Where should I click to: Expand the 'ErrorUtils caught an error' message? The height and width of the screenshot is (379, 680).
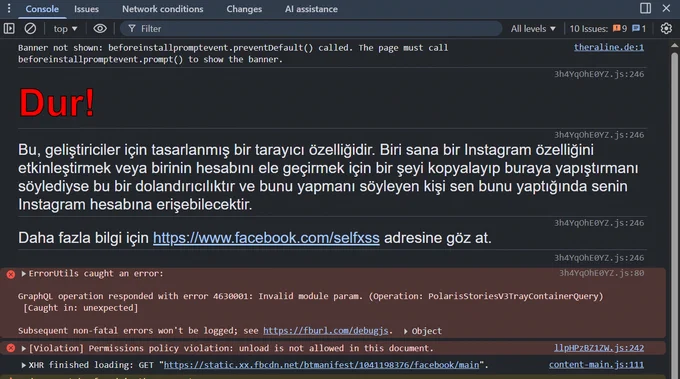coord(24,274)
